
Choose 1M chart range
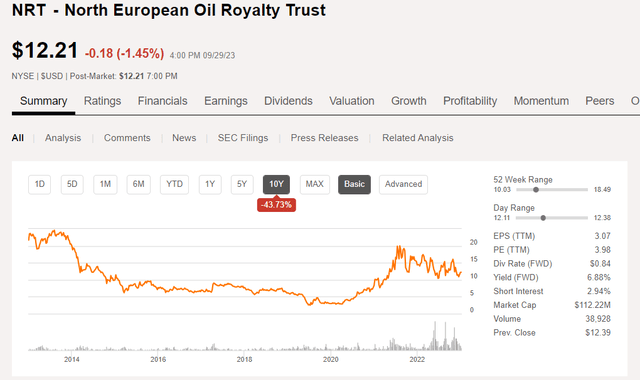(105, 184)
